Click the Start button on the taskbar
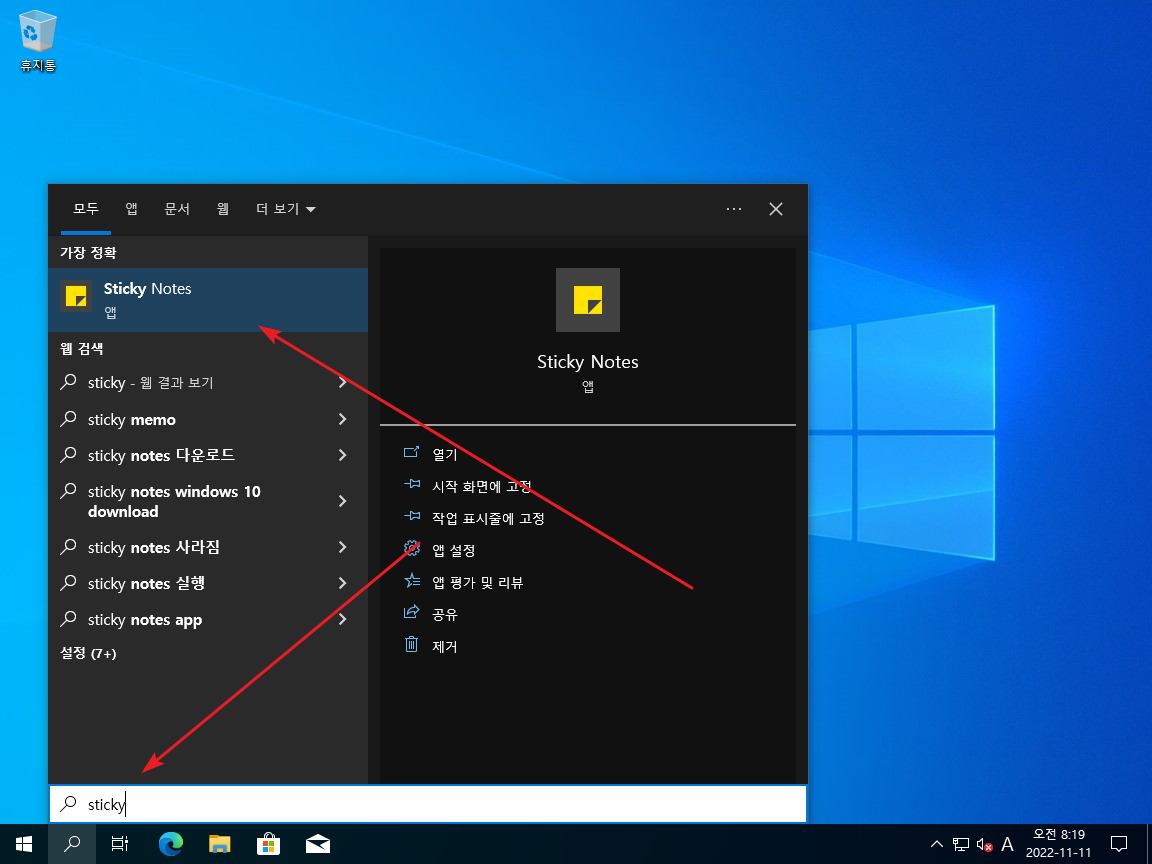The height and width of the screenshot is (864, 1152). [24, 844]
